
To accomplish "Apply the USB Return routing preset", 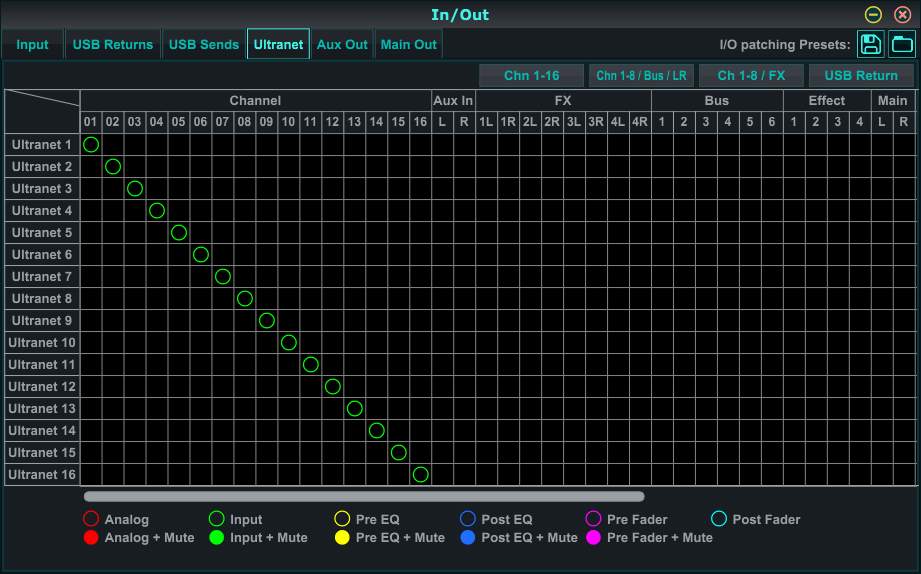I will 861,75.
